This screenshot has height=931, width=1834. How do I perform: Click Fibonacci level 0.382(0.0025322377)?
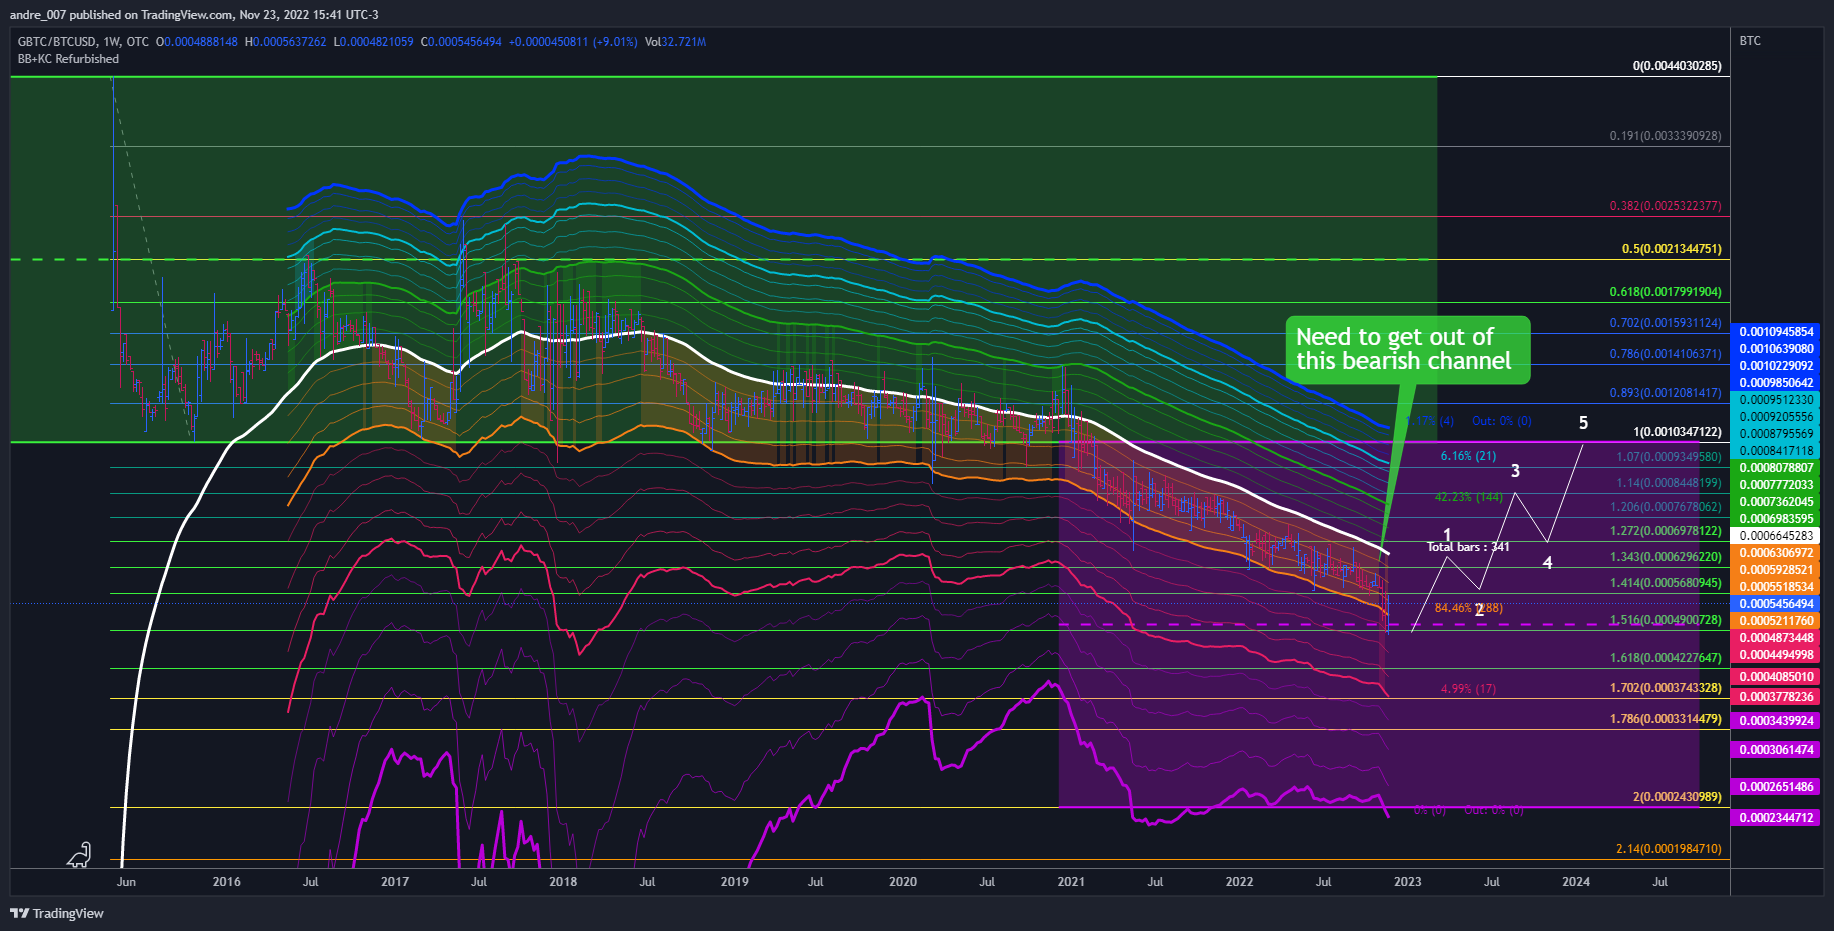point(1665,206)
